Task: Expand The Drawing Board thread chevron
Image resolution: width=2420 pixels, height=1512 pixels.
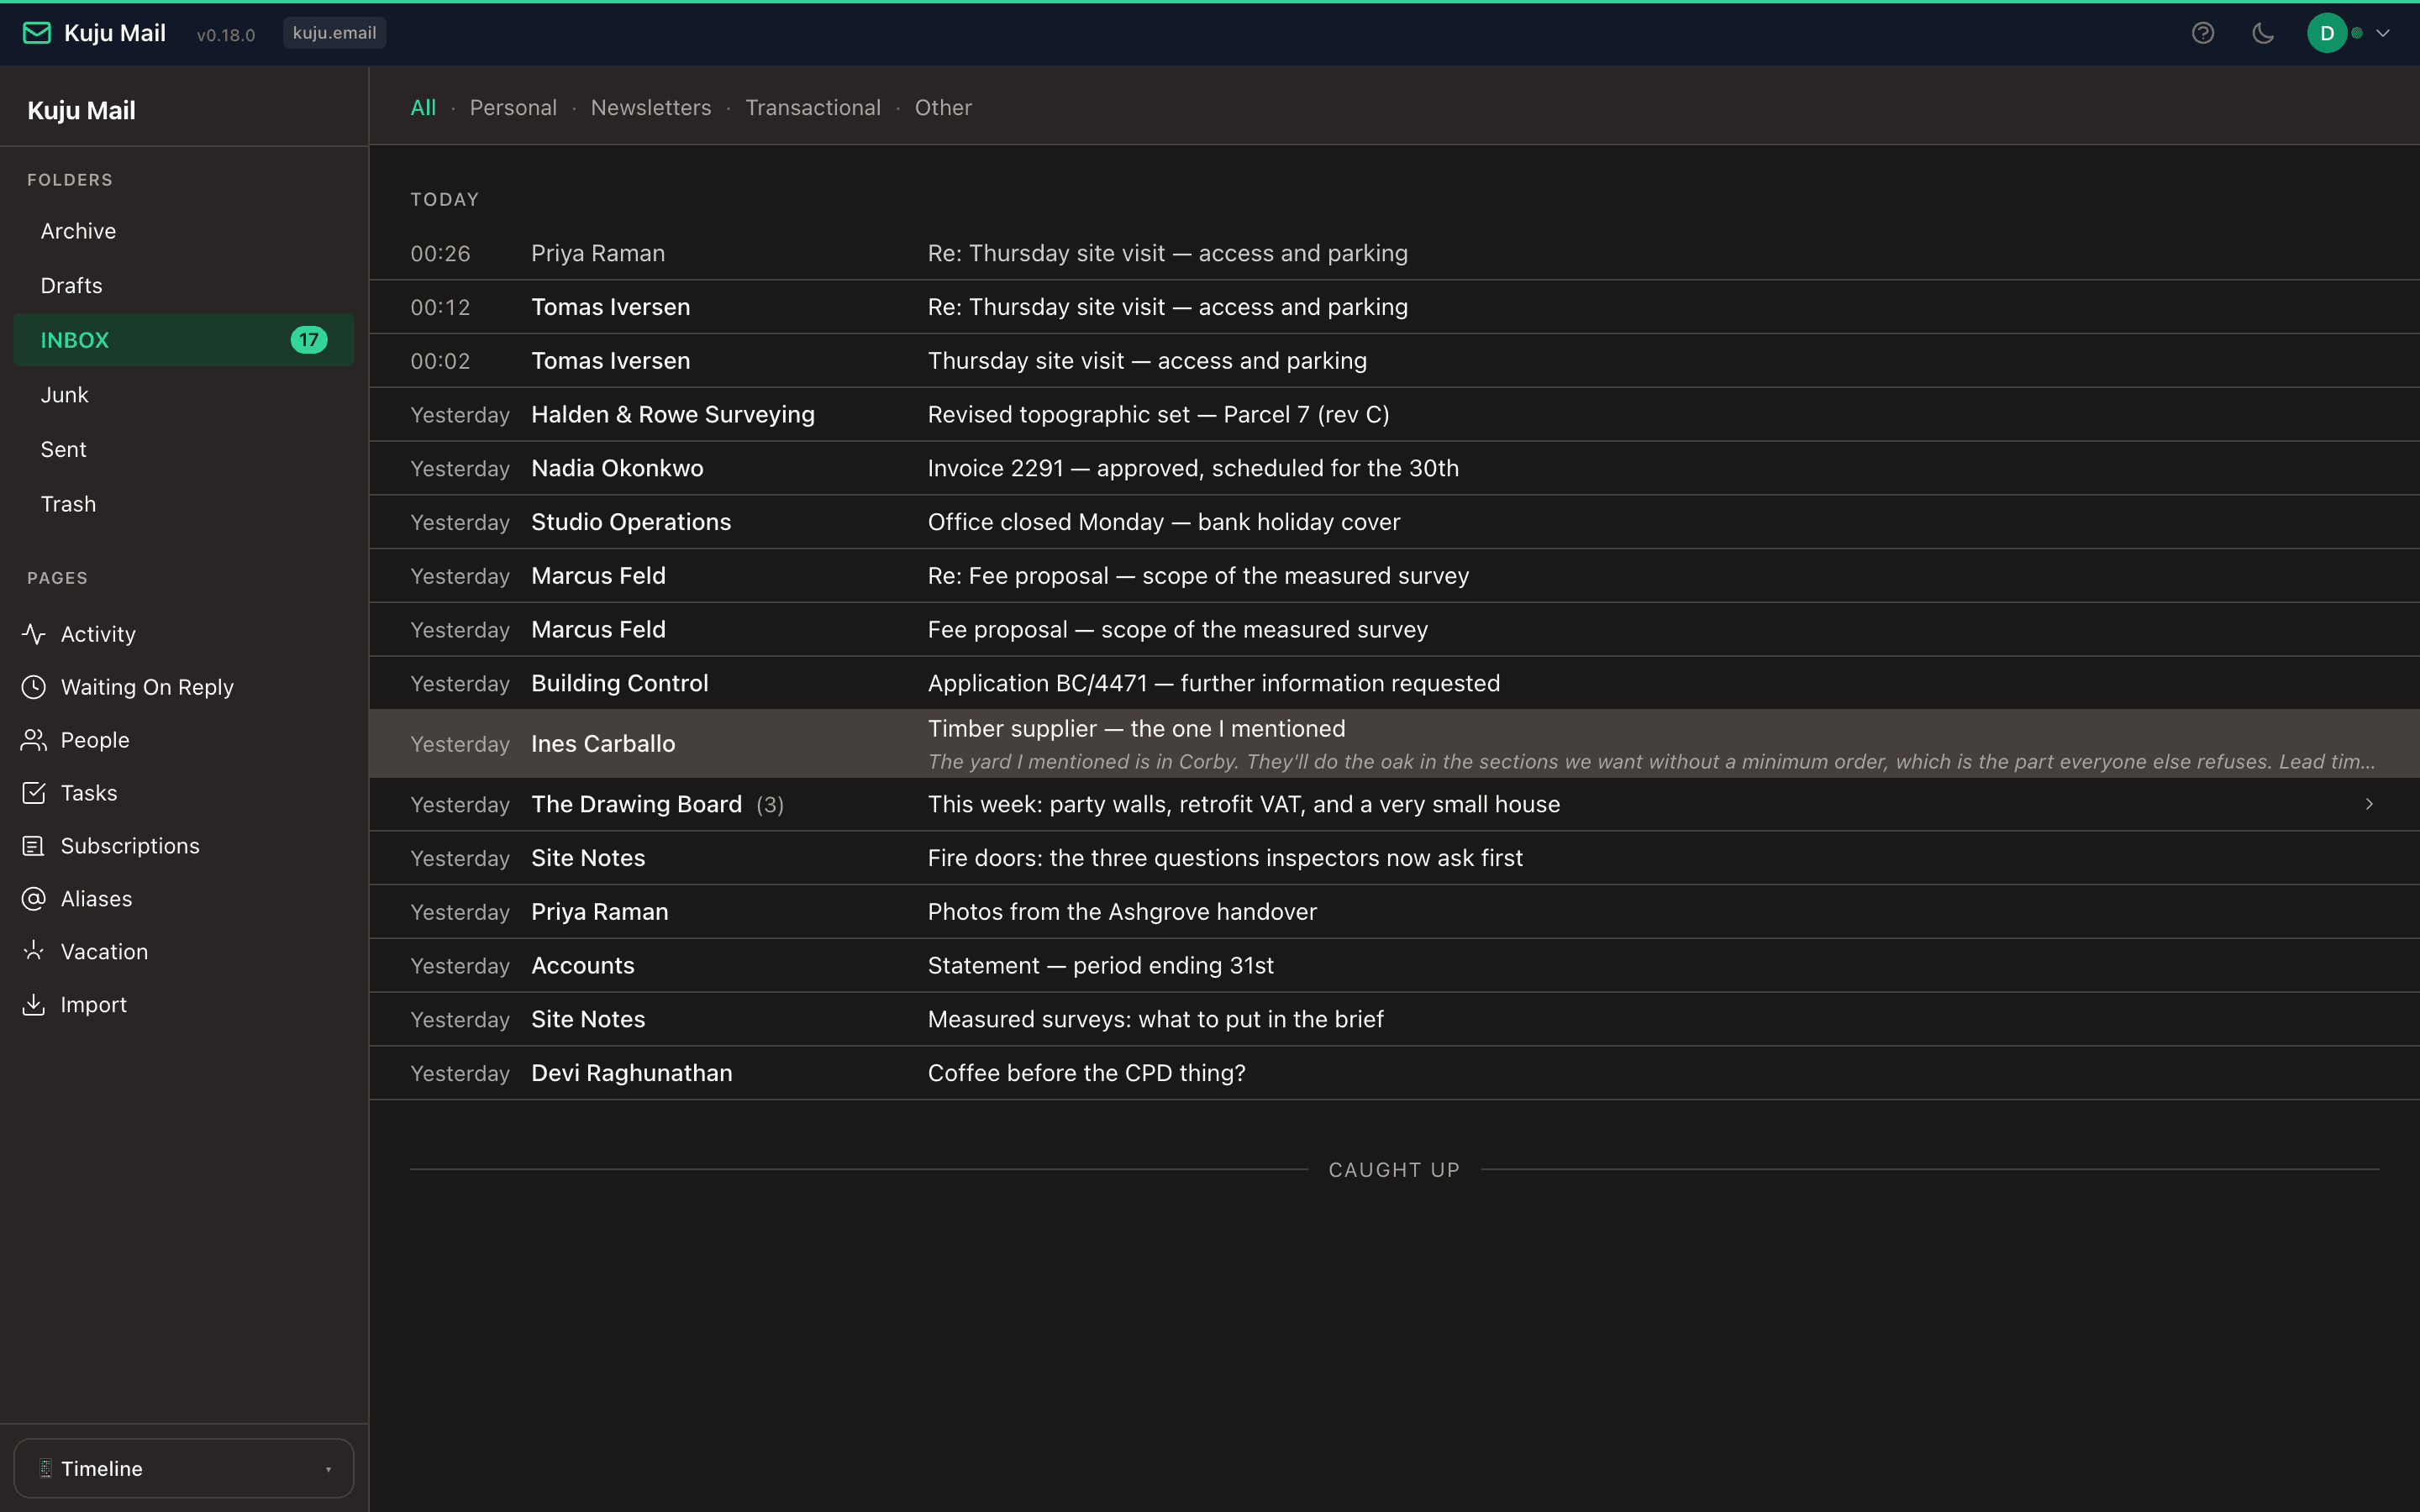Action: coord(2369,804)
